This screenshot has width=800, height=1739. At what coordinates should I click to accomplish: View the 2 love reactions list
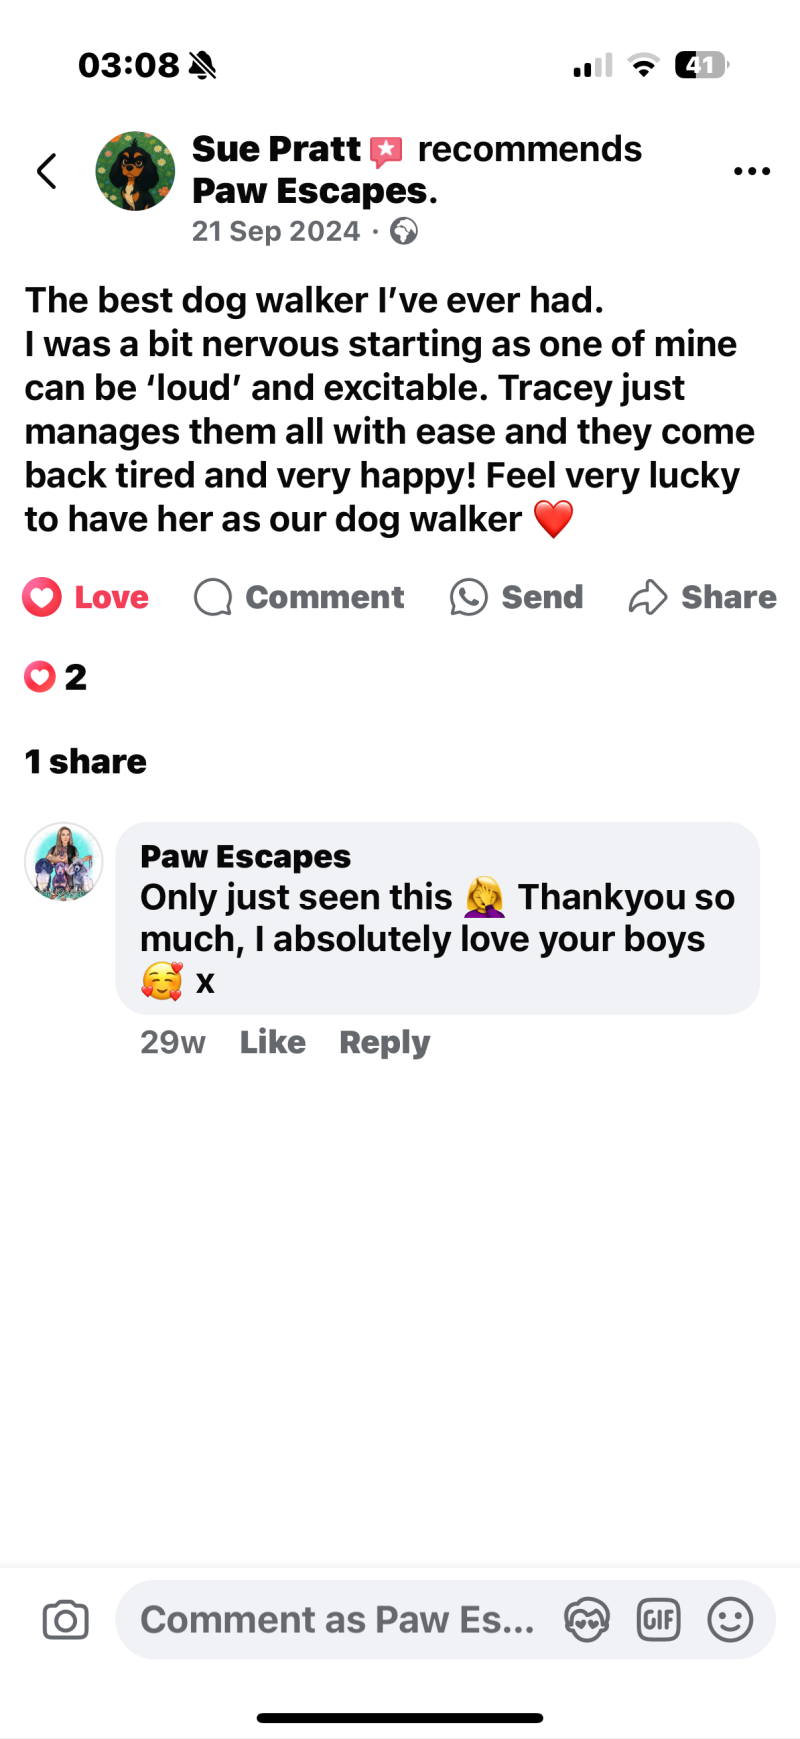[x=55, y=677]
